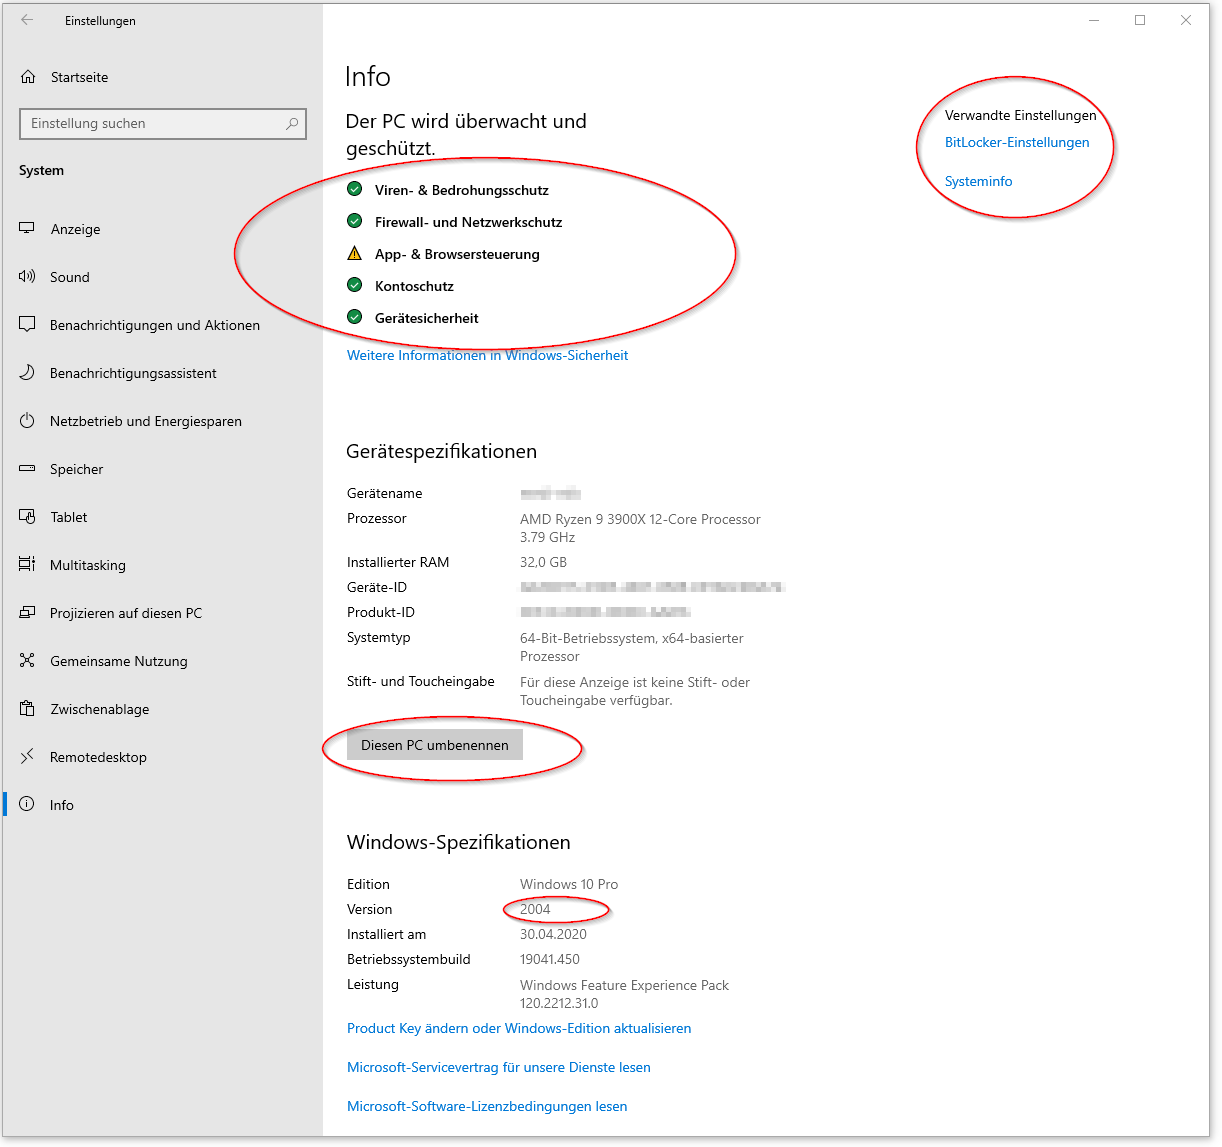
Task: Click the Info circle icon in sidebar
Action: (27, 805)
